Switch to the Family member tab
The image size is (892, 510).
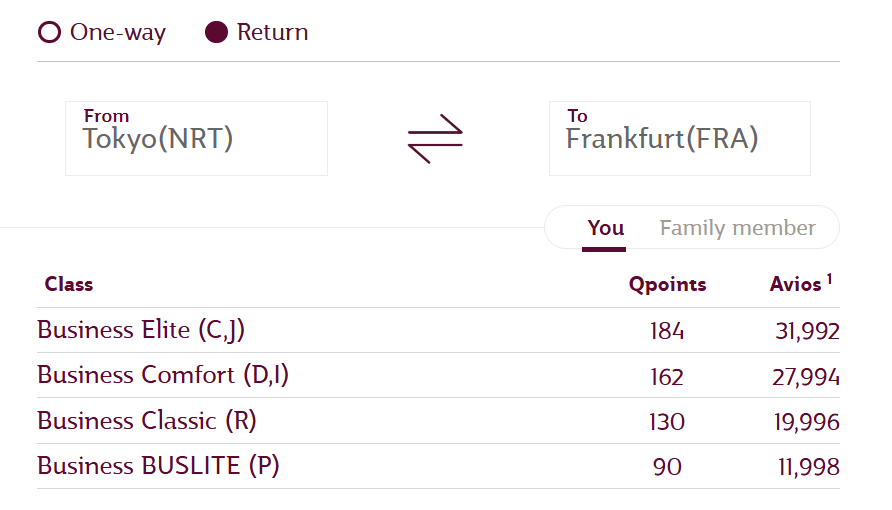[737, 228]
